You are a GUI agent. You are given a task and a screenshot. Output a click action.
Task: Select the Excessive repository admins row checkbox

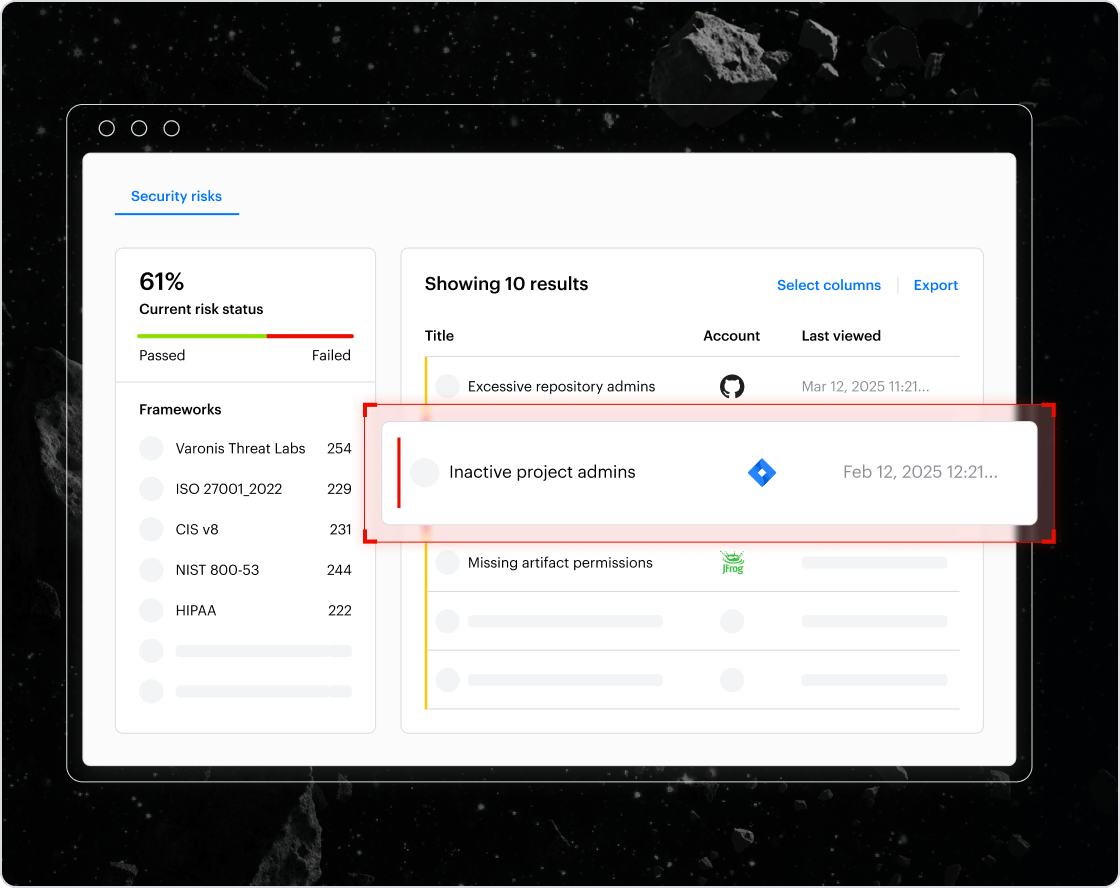[447, 386]
